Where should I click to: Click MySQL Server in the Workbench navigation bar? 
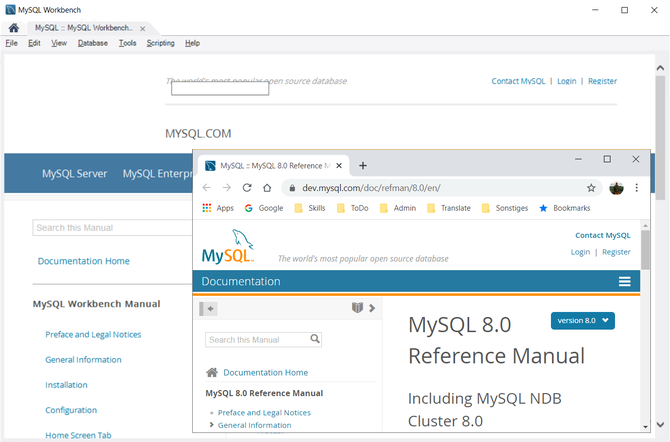pos(75,174)
